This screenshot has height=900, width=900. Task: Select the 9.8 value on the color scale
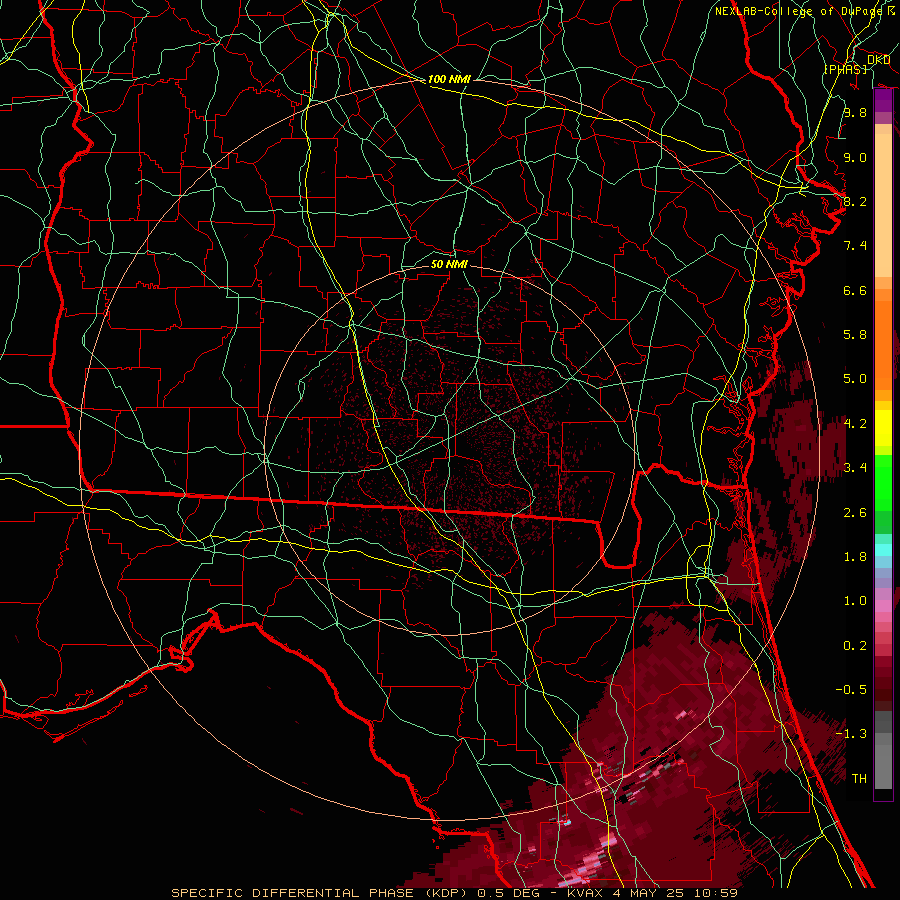855,112
